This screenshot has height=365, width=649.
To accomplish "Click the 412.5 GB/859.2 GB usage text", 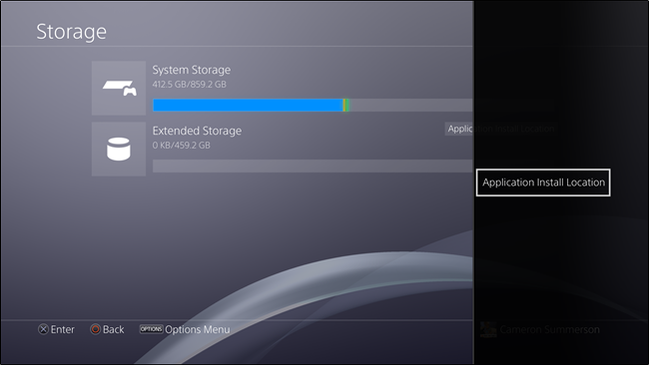I will pyautogui.click(x=189, y=84).
